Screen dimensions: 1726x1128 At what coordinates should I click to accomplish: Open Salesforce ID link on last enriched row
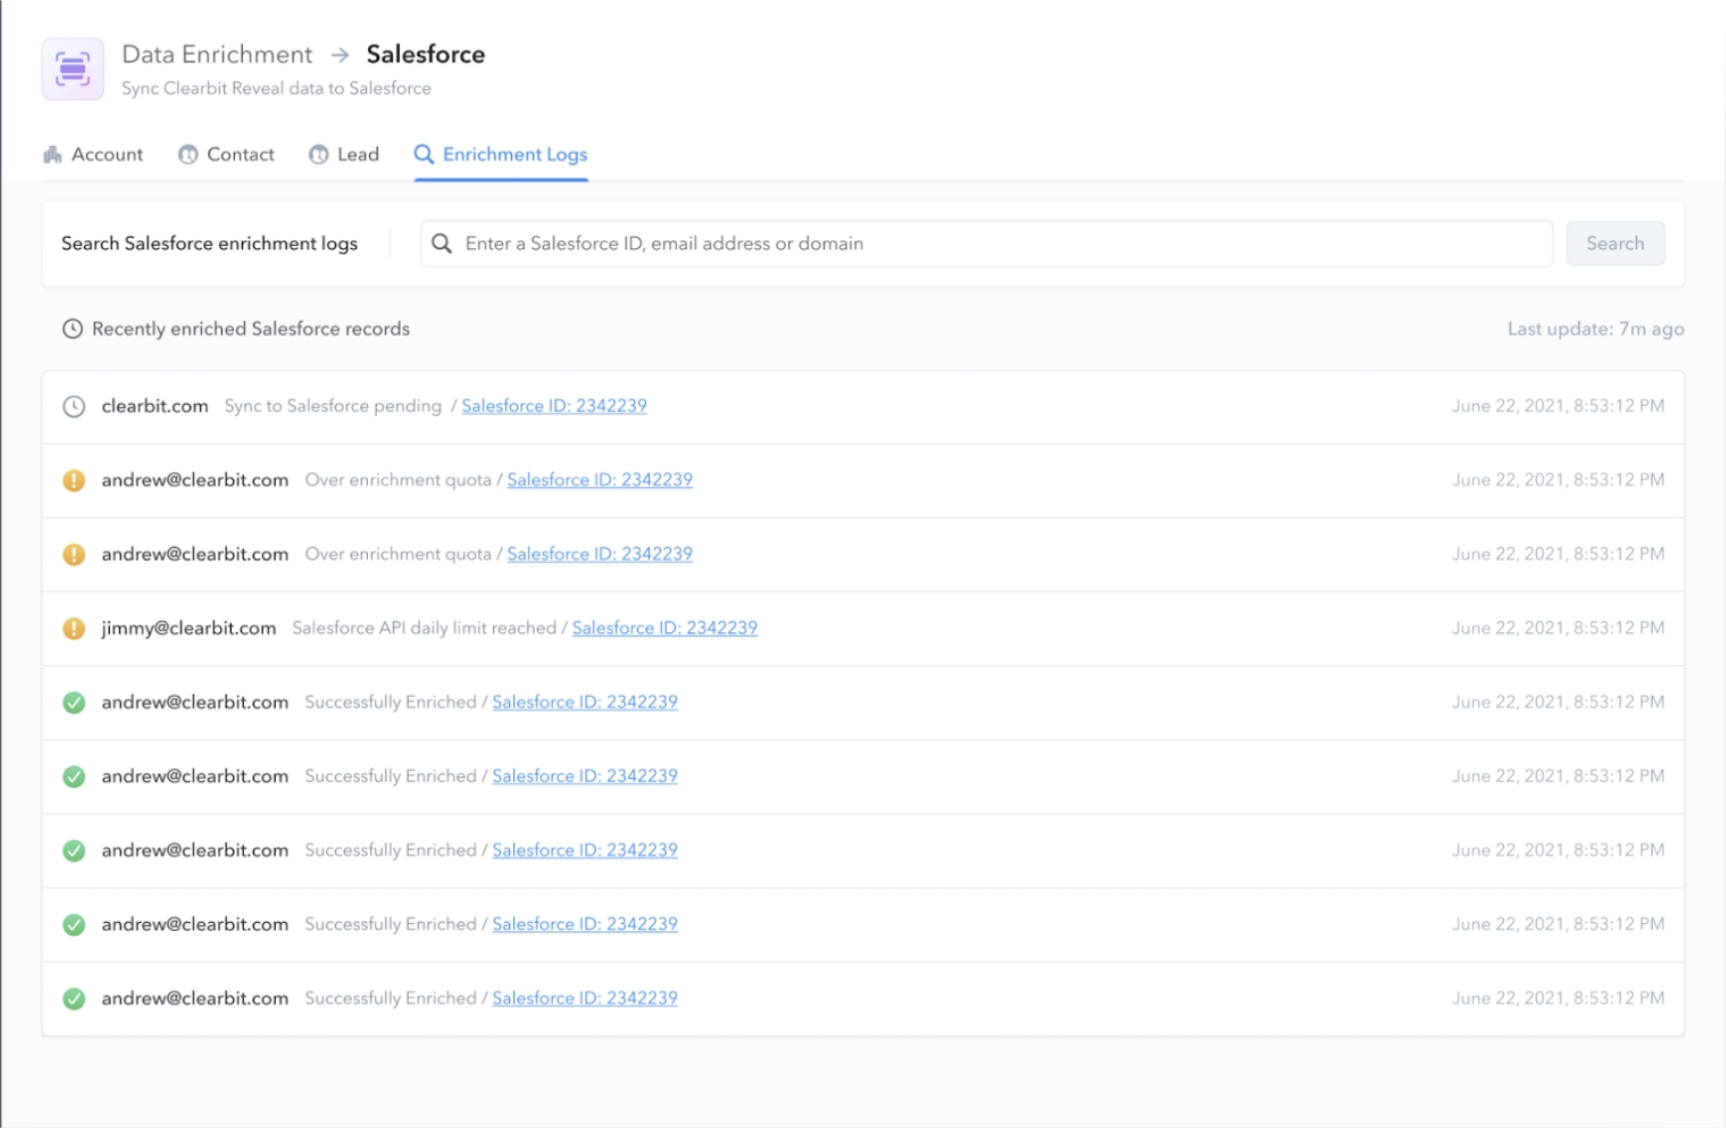585,998
